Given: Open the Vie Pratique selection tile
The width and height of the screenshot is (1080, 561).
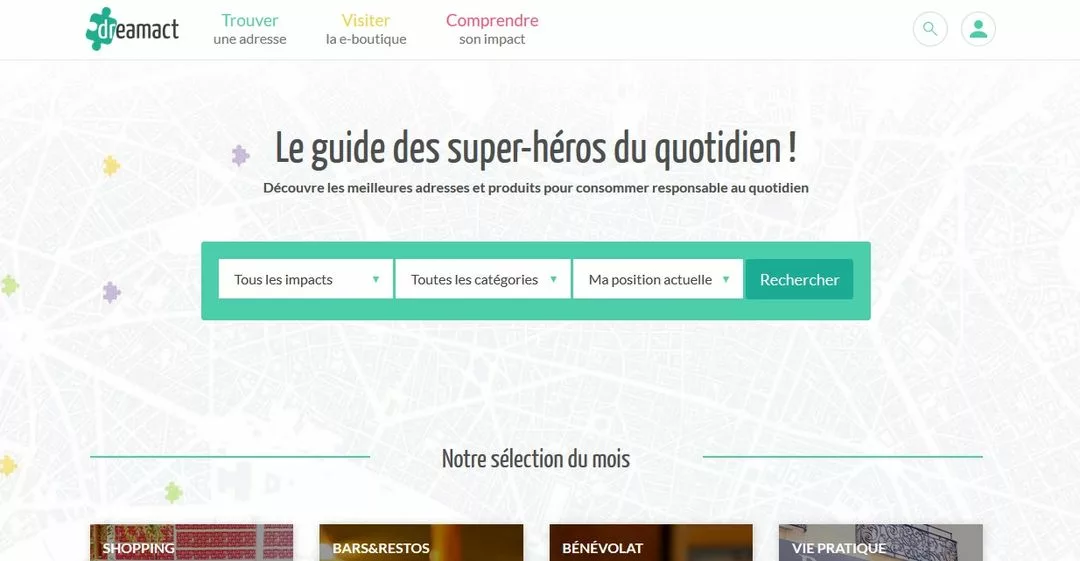Looking at the screenshot, I should [880, 543].
